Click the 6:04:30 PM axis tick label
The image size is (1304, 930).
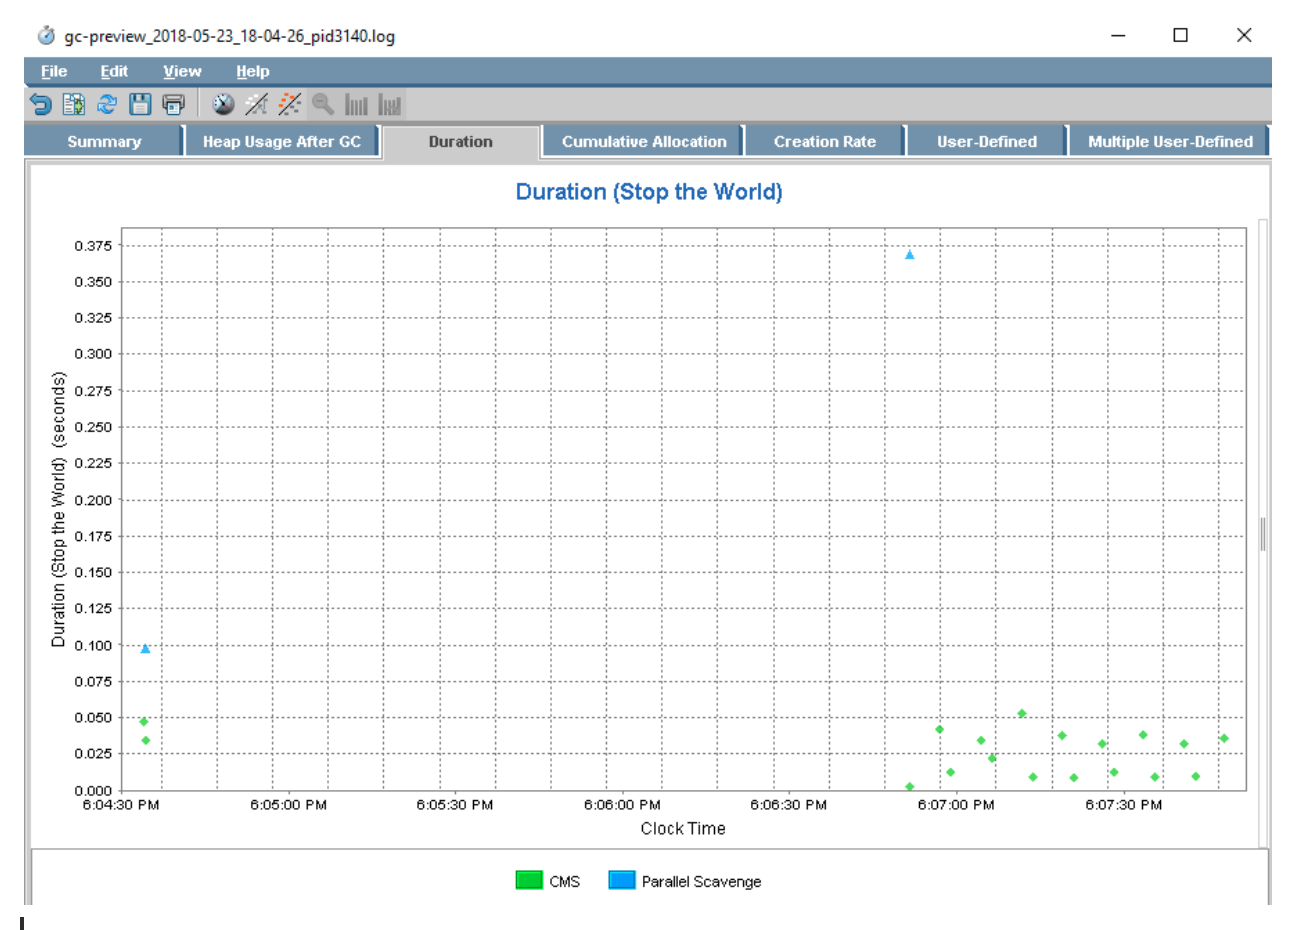click(121, 804)
